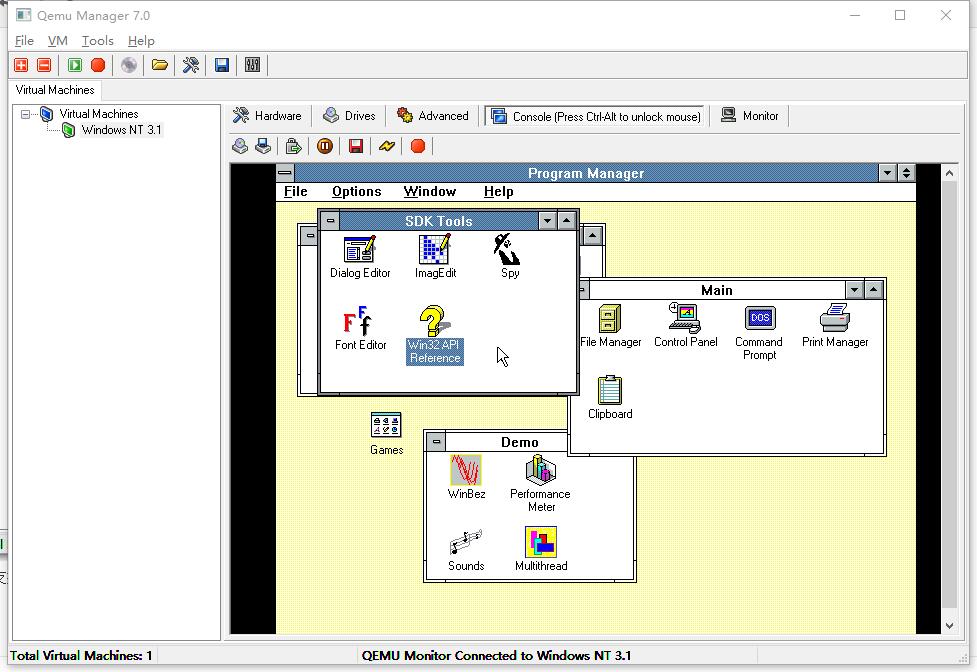
Task: Select the Virtual Machines side panel tab
Action: (55, 90)
